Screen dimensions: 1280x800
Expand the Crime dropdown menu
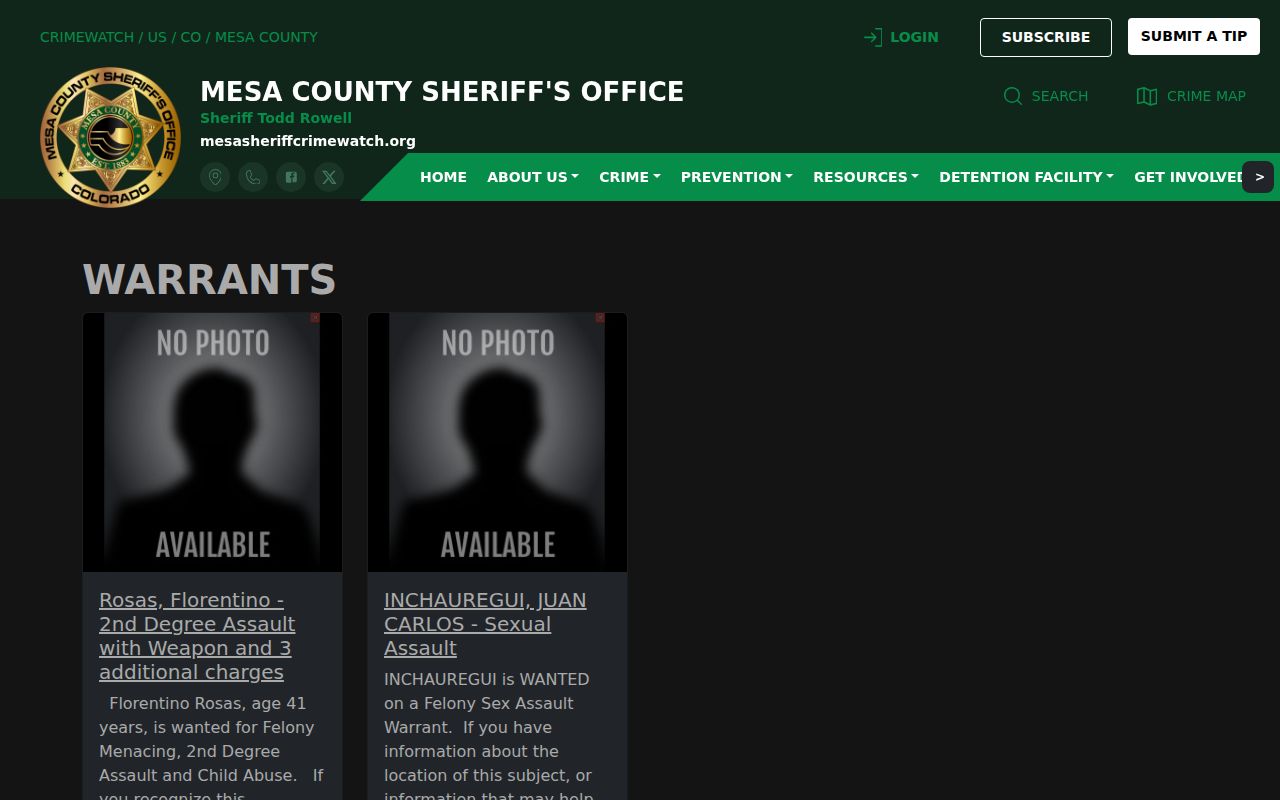point(630,177)
